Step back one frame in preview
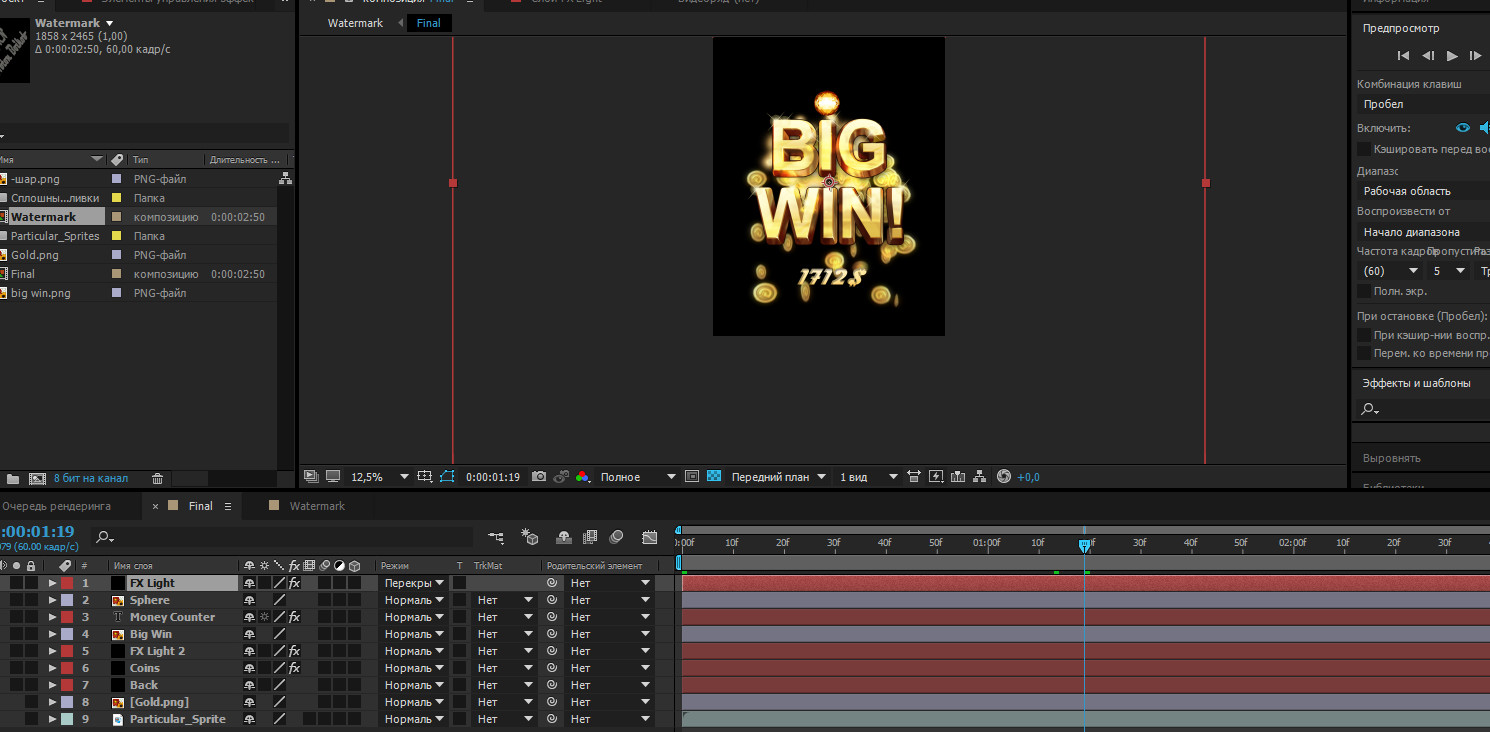Image resolution: width=1490 pixels, height=732 pixels. pyautogui.click(x=1428, y=56)
